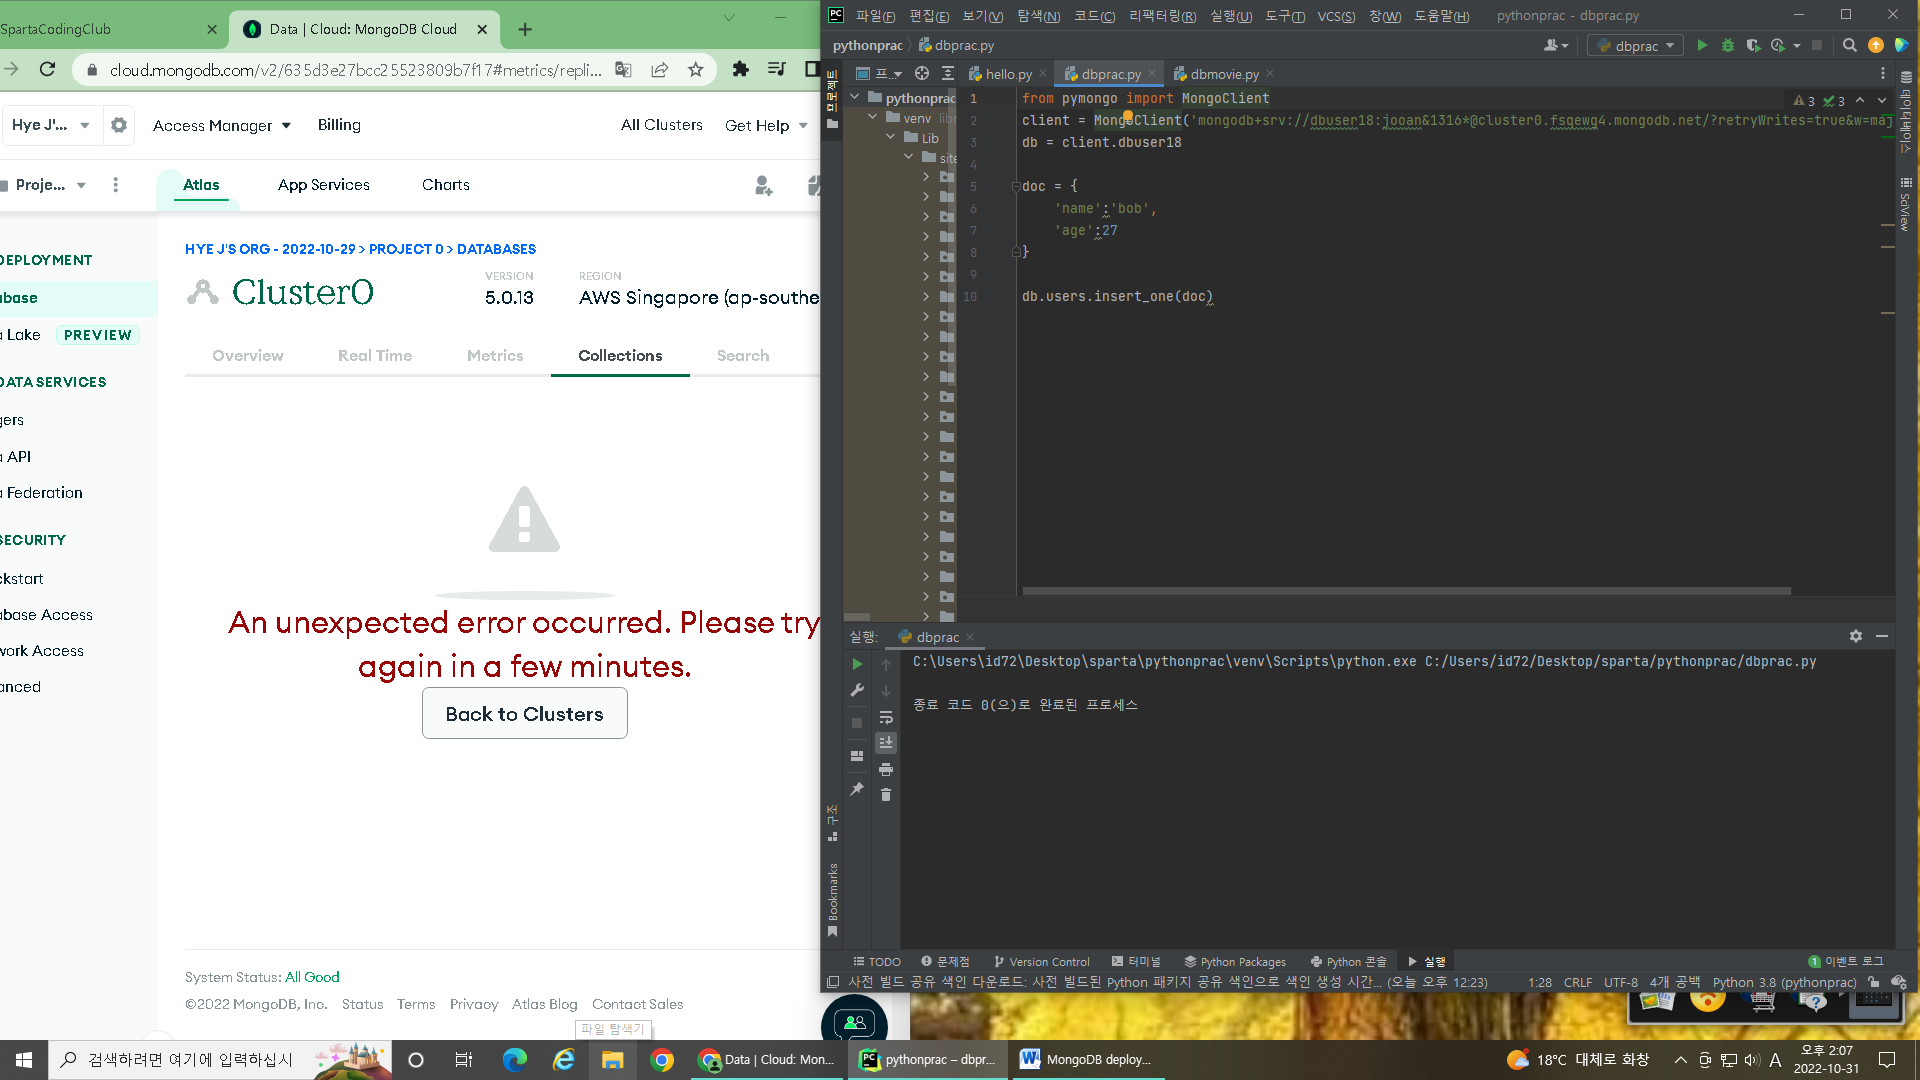Click the orange IDE update arrow icon
The width and height of the screenshot is (1920, 1080).
[x=1876, y=45]
